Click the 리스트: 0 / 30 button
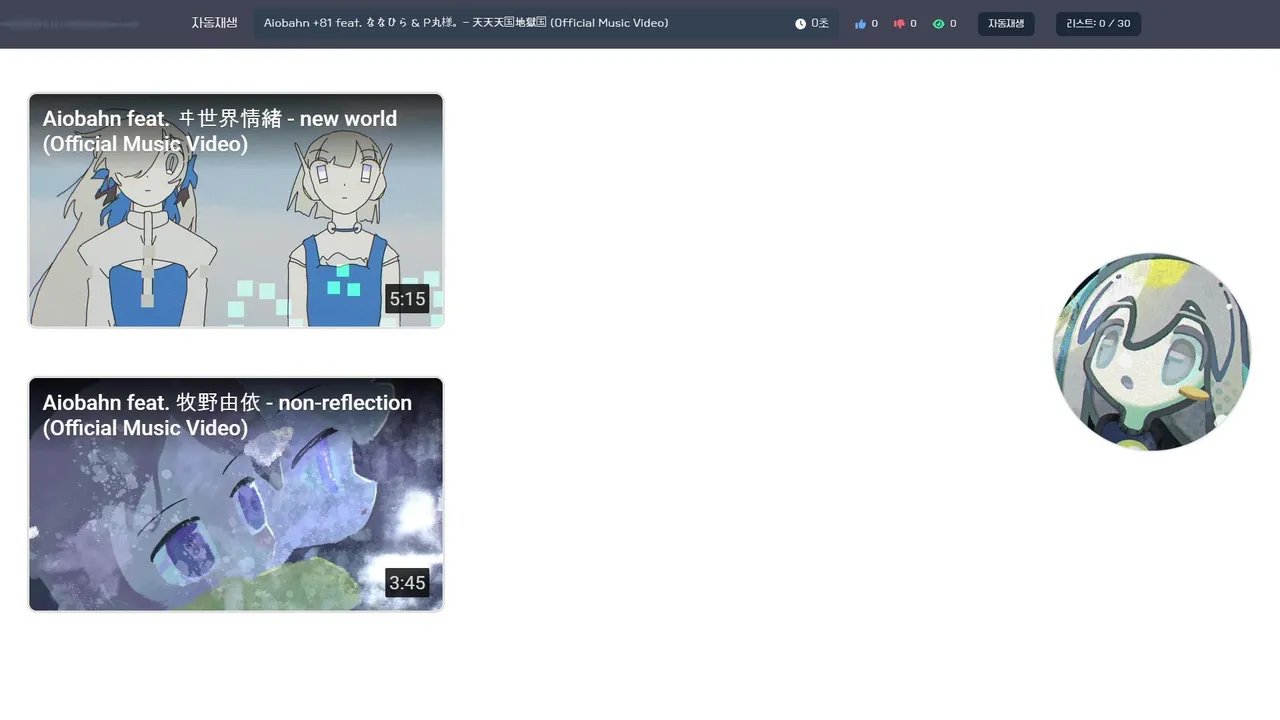1280x720 pixels. tap(1098, 24)
